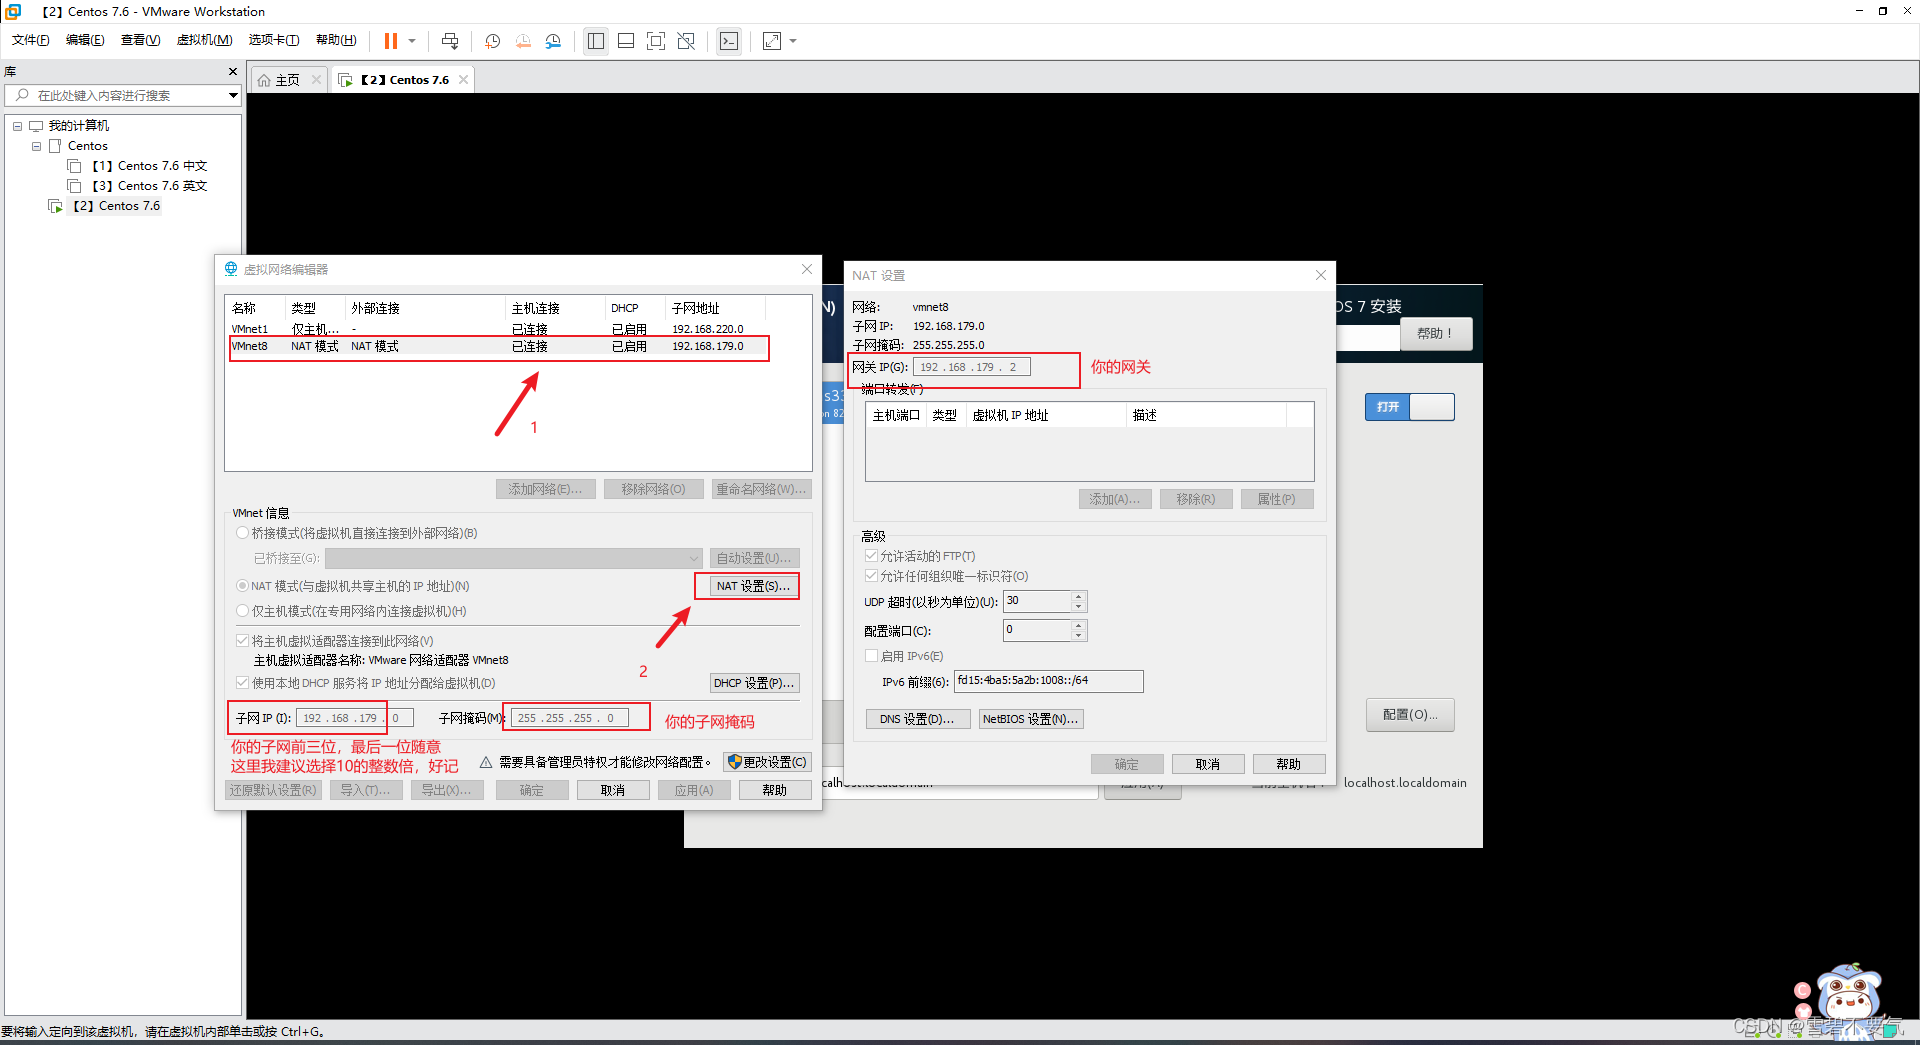Click 配置(O)... button in the installer
Screen dimensions: 1920x1045
[1410, 715]
